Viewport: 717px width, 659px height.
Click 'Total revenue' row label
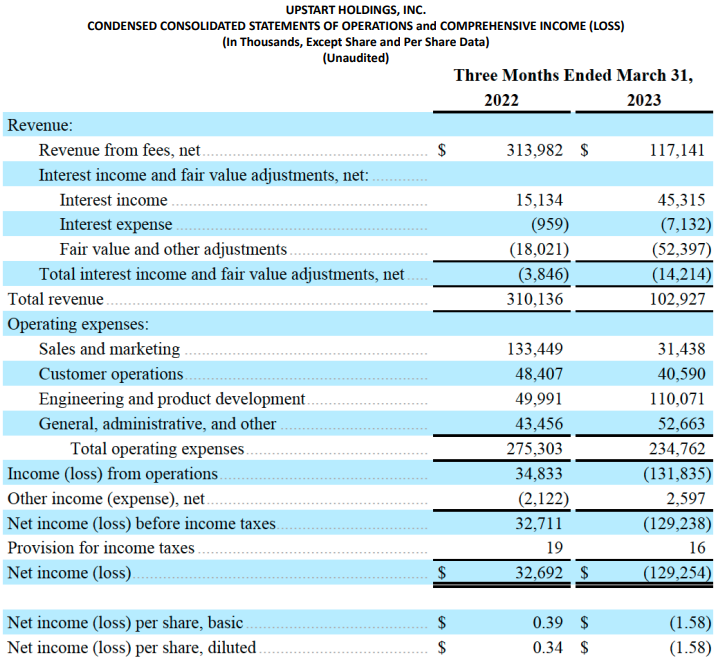tap(55, 299)
